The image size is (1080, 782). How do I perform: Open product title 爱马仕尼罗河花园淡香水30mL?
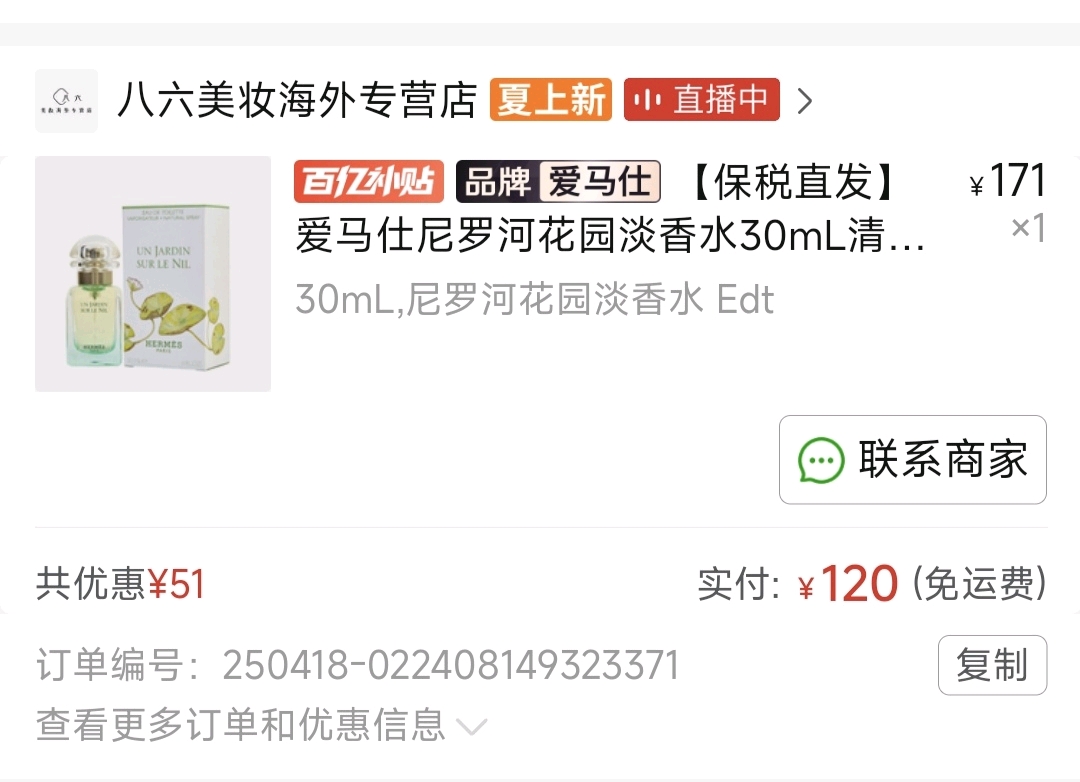point(610,236)
